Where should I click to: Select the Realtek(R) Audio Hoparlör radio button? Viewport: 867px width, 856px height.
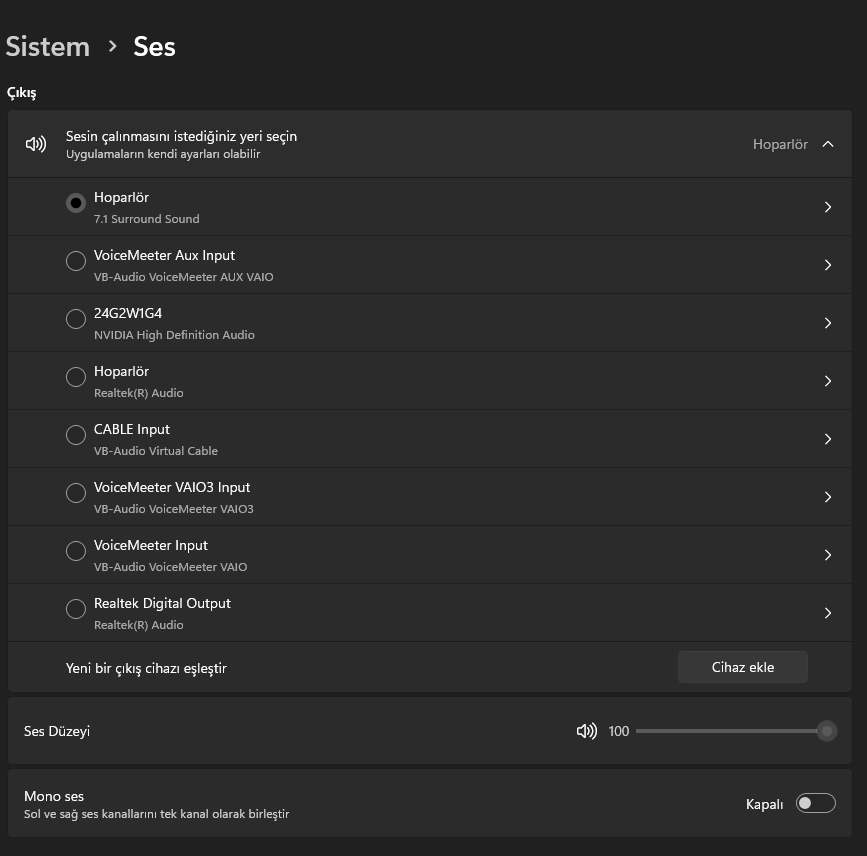[x=75, y=377]
